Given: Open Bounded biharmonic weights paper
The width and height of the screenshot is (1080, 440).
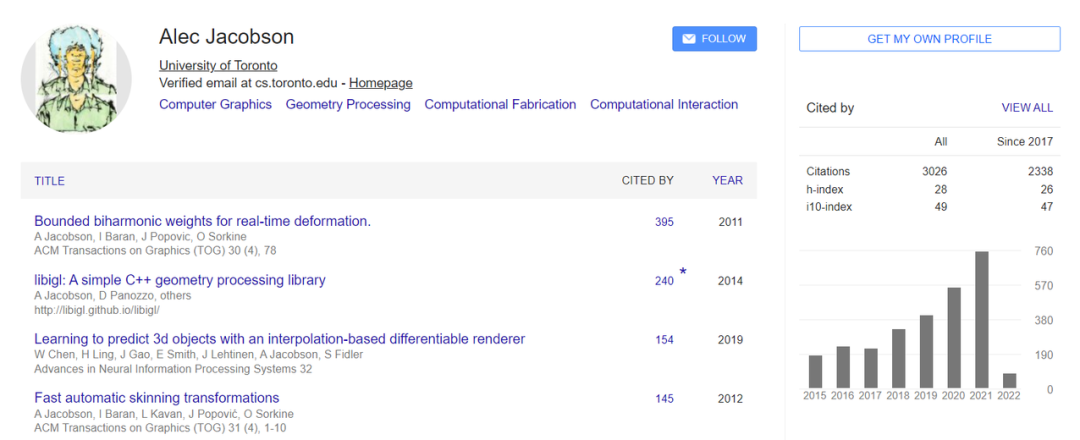Looking at the screenshot, I should pos(202,221).
